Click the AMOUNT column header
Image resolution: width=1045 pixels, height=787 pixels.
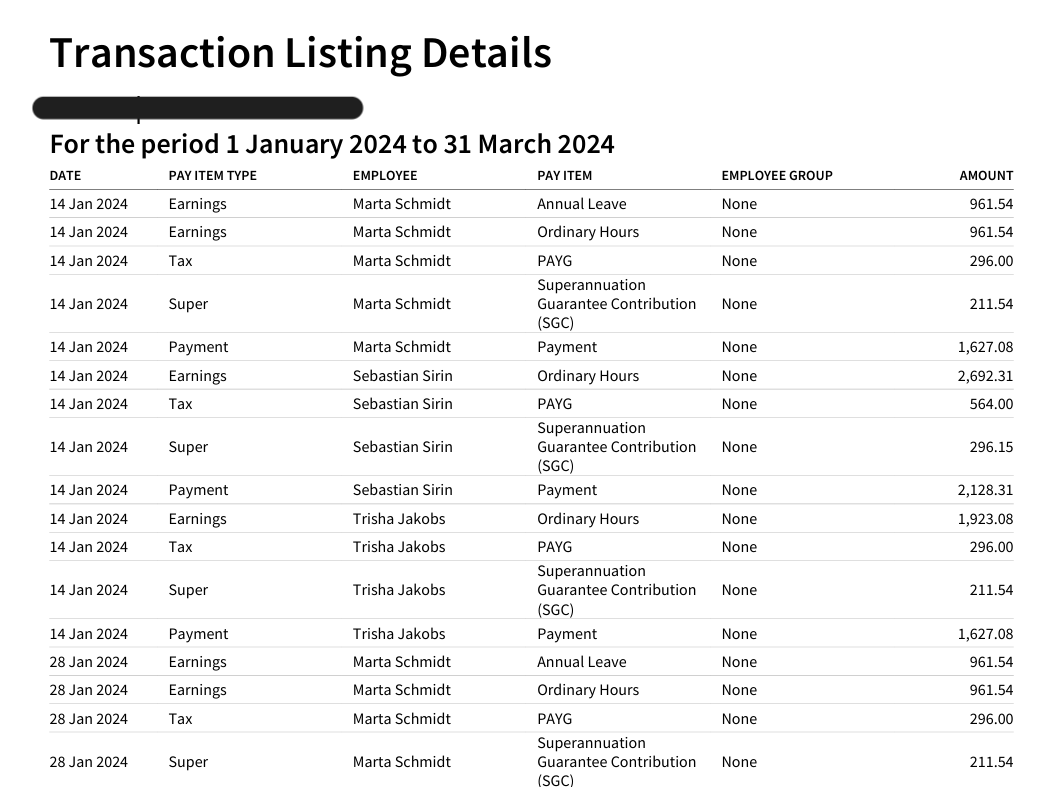point(986,176)
